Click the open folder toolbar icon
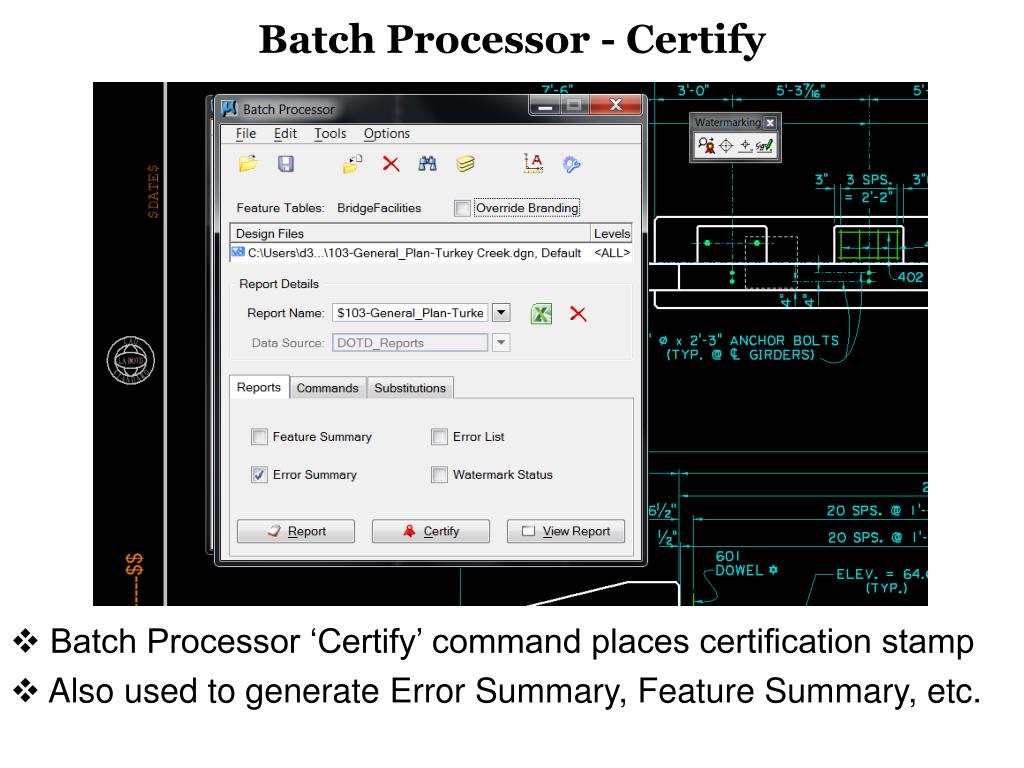 248,163
